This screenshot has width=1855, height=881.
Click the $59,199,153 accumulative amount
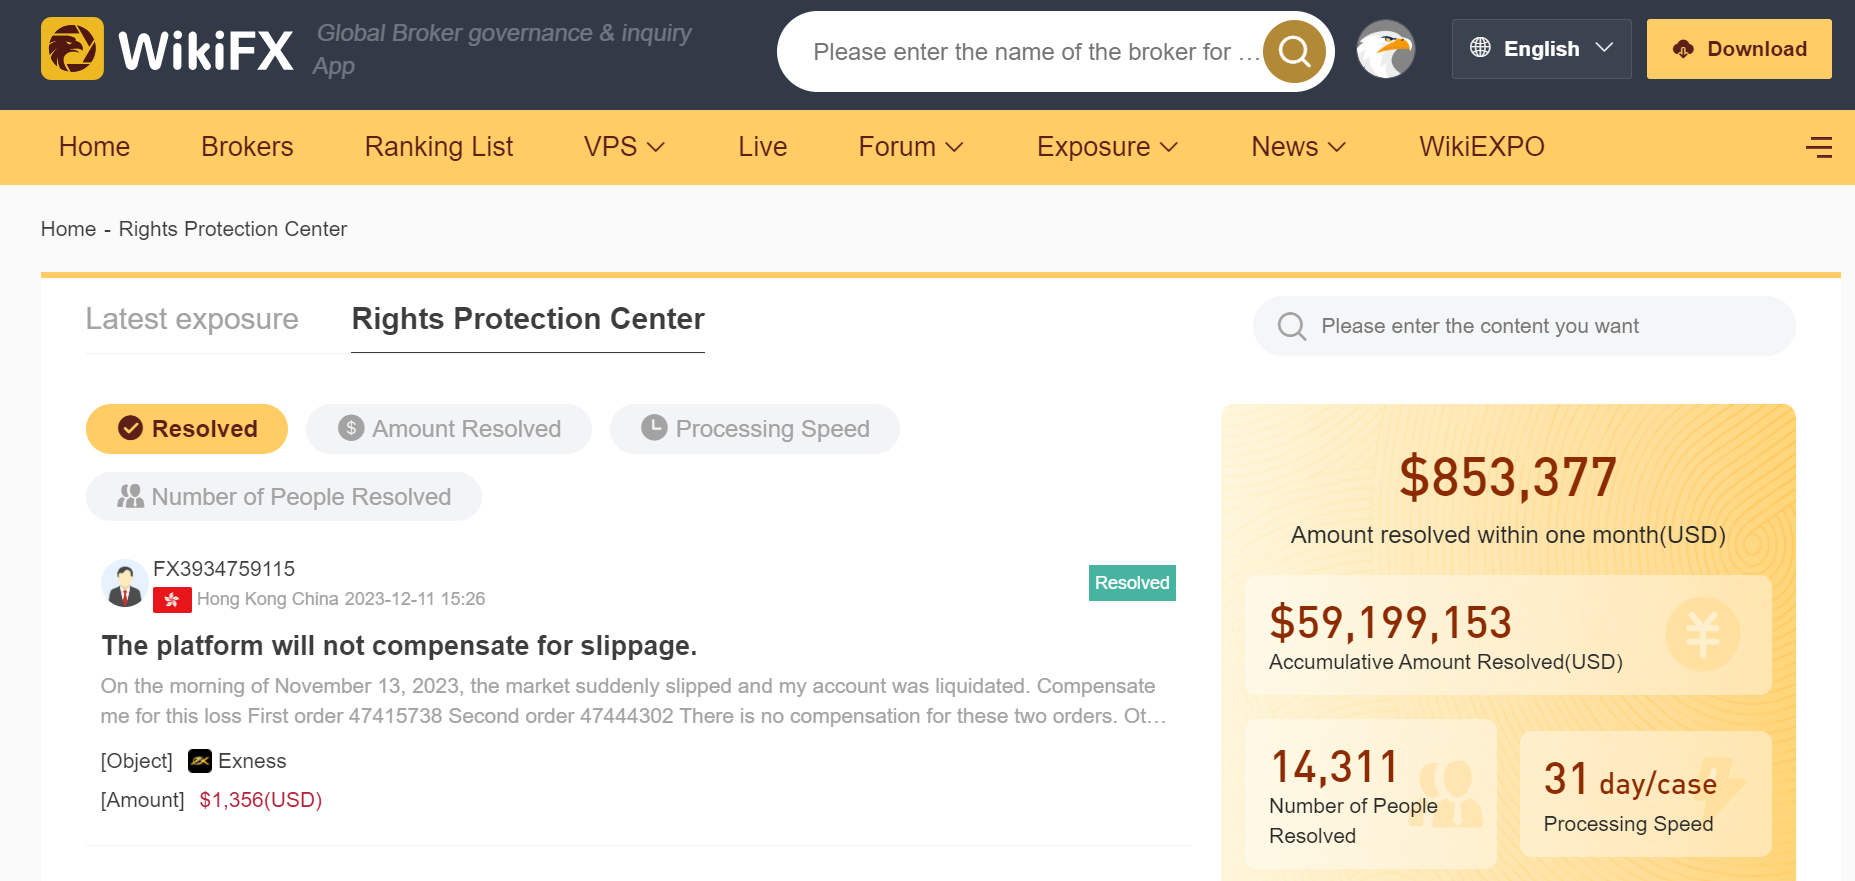1391,623
